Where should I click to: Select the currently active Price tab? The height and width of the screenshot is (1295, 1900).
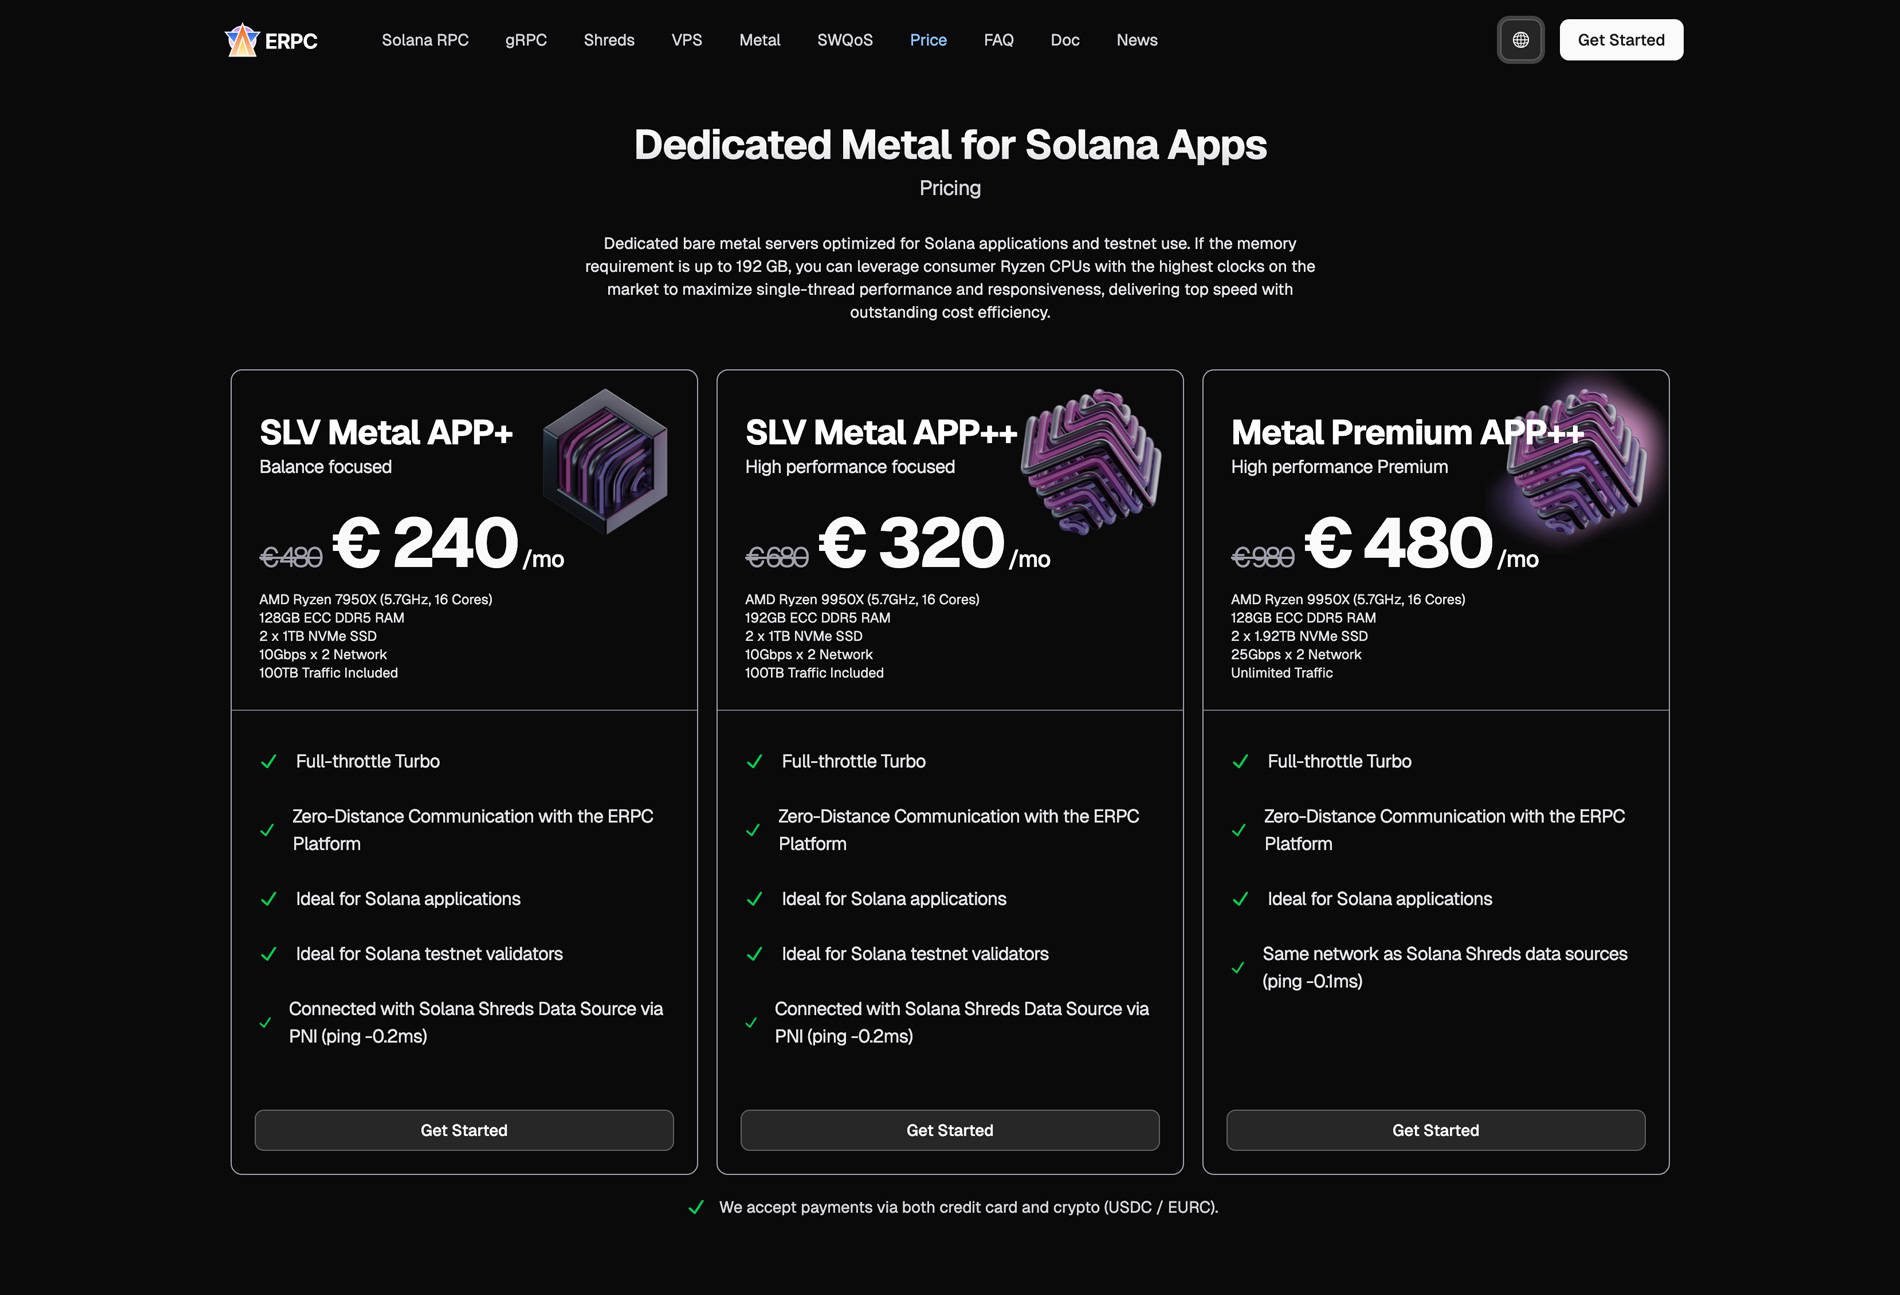click(x=928, y=40)
